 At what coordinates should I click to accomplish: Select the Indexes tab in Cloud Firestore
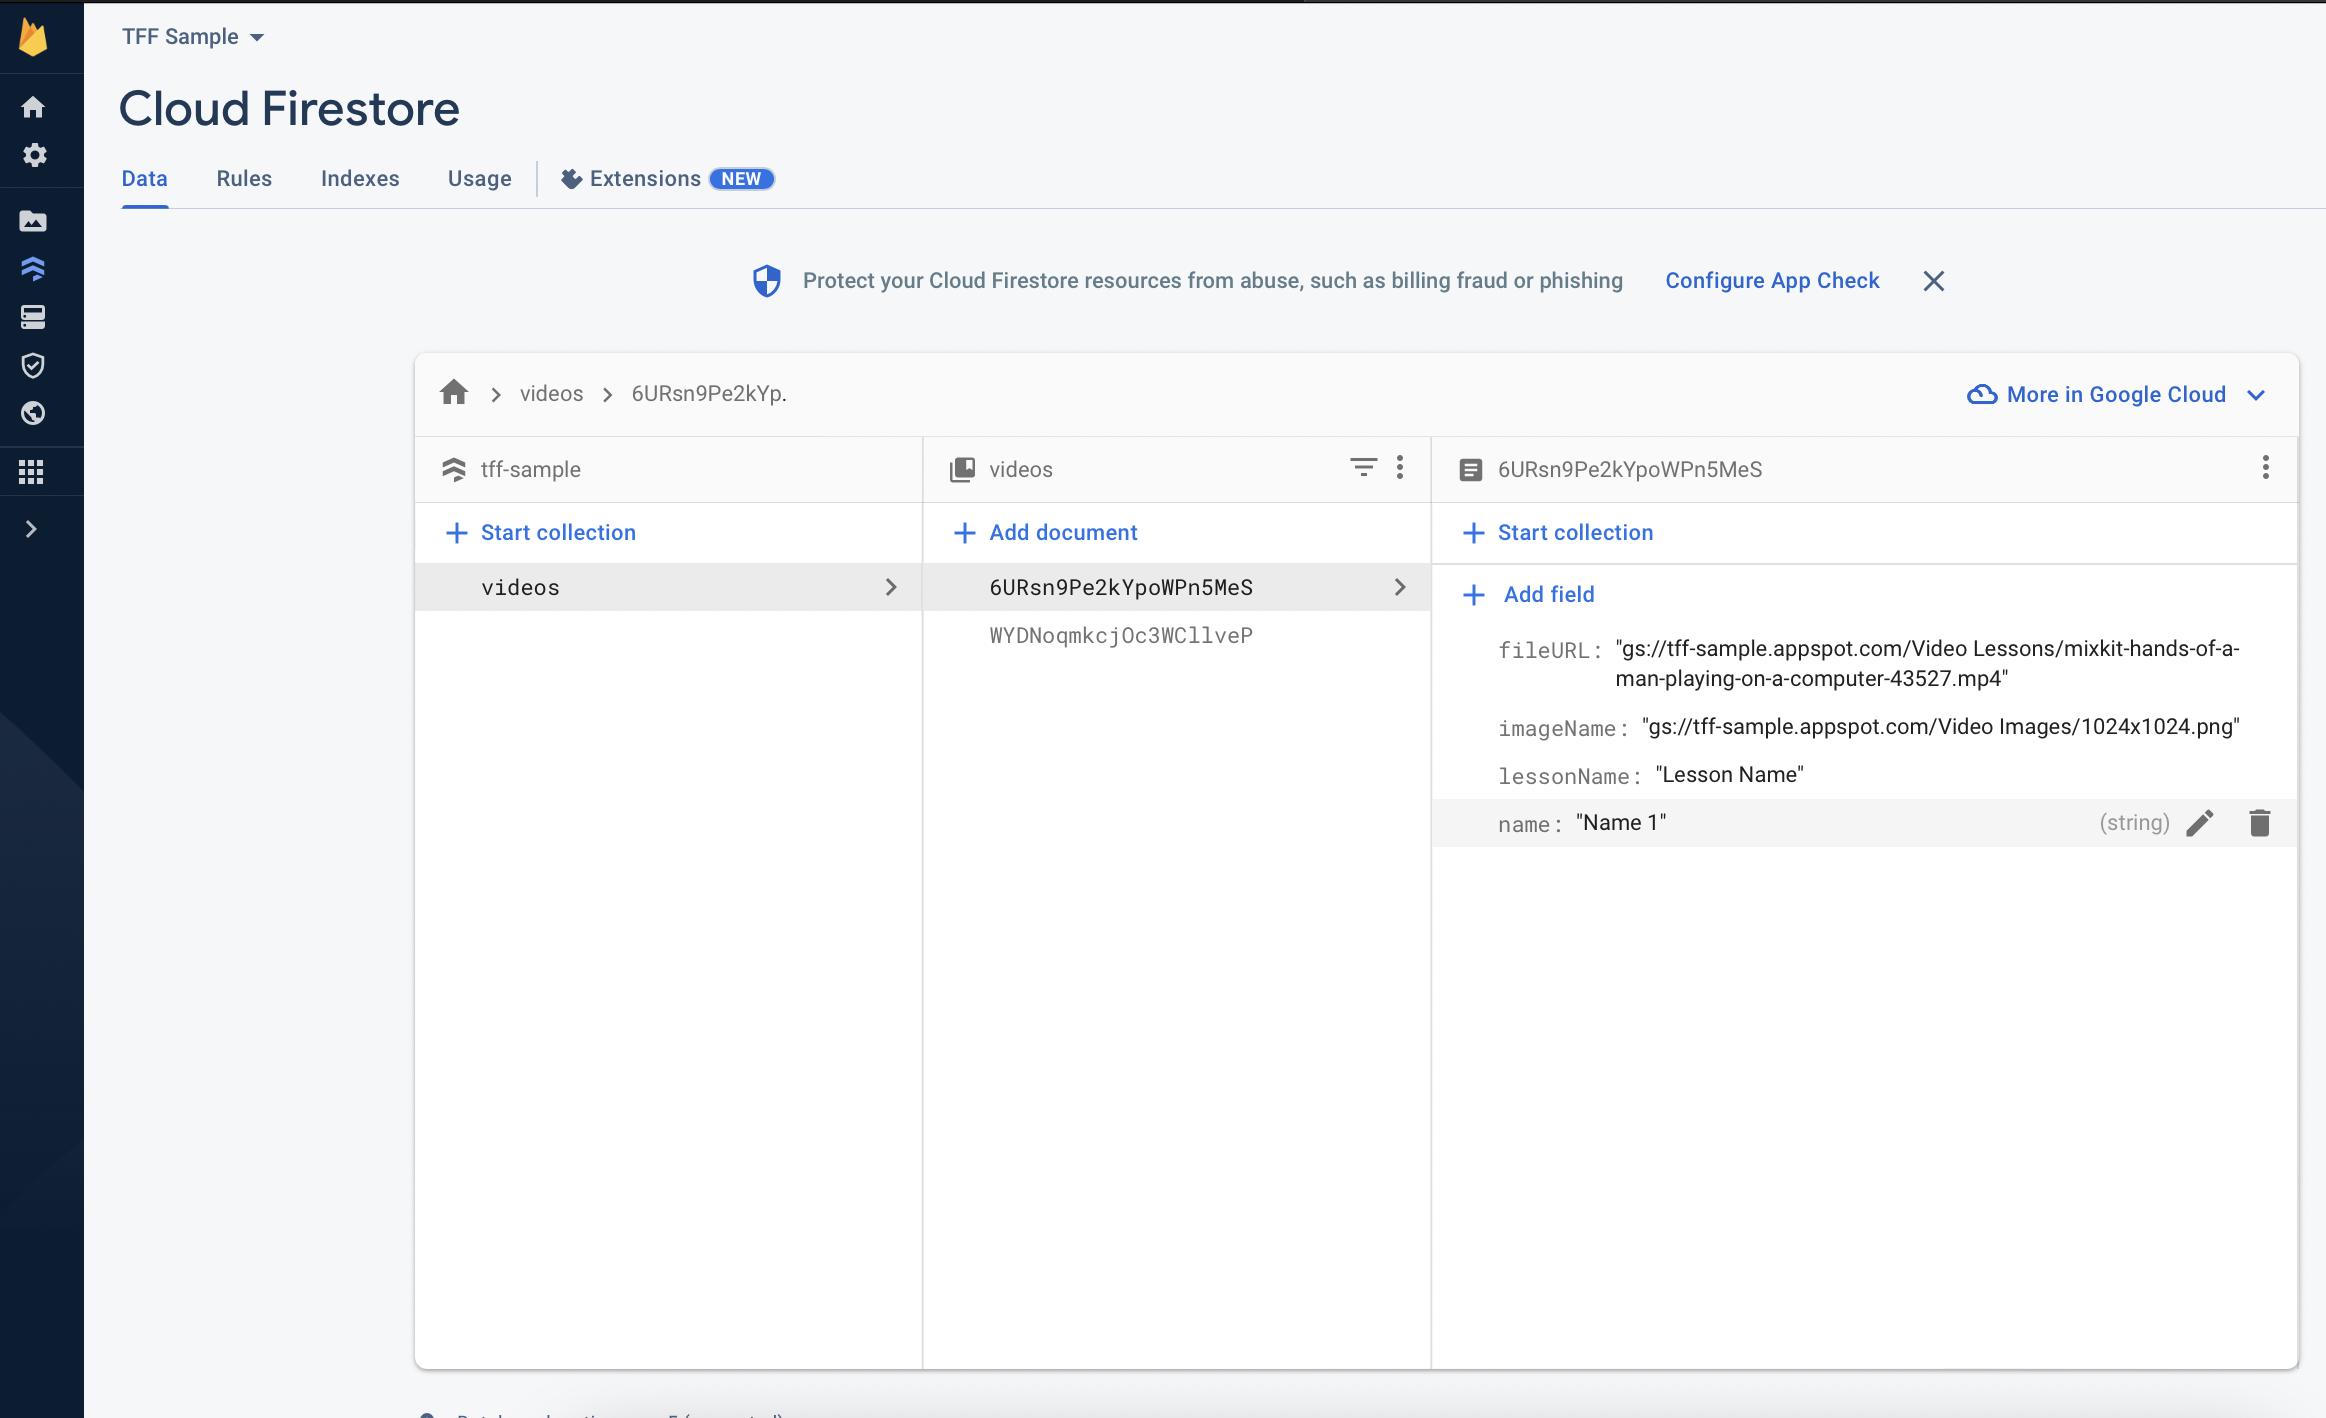(x=359, y=178)
